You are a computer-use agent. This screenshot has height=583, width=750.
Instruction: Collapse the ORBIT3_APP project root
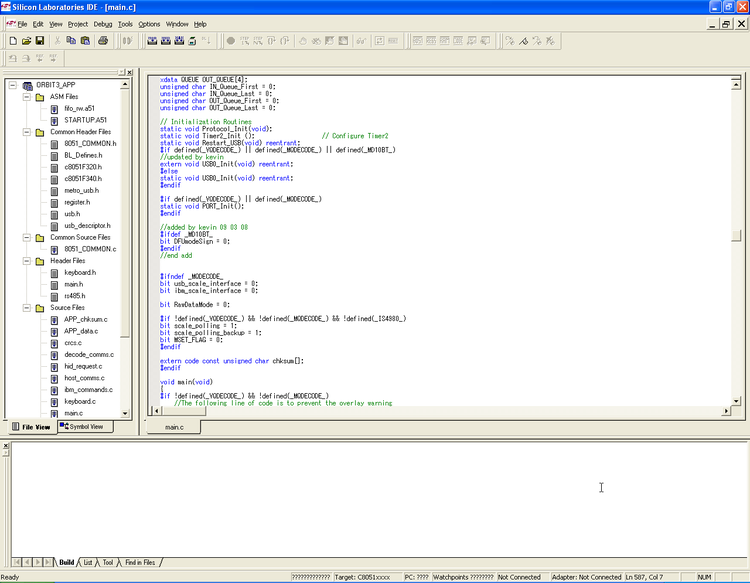click(x=12, y=85)
